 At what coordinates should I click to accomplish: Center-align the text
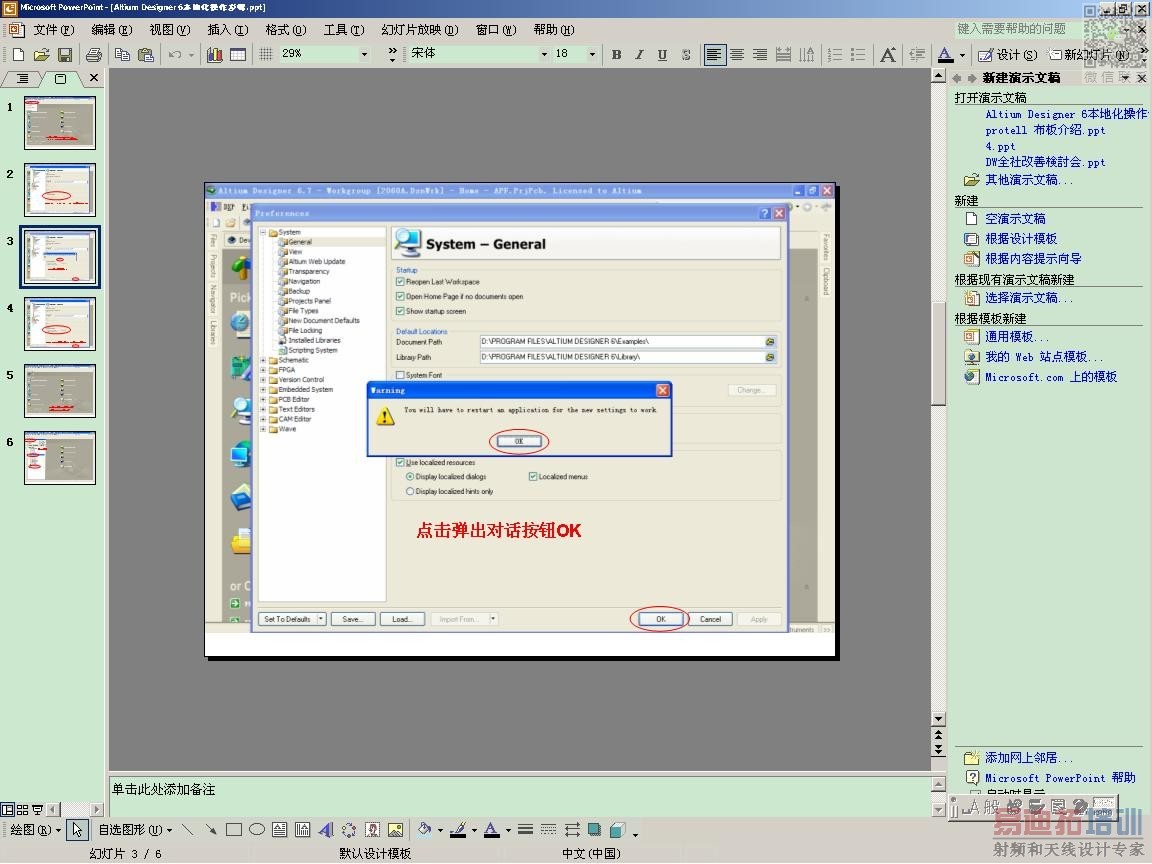[x=737, y=54]
